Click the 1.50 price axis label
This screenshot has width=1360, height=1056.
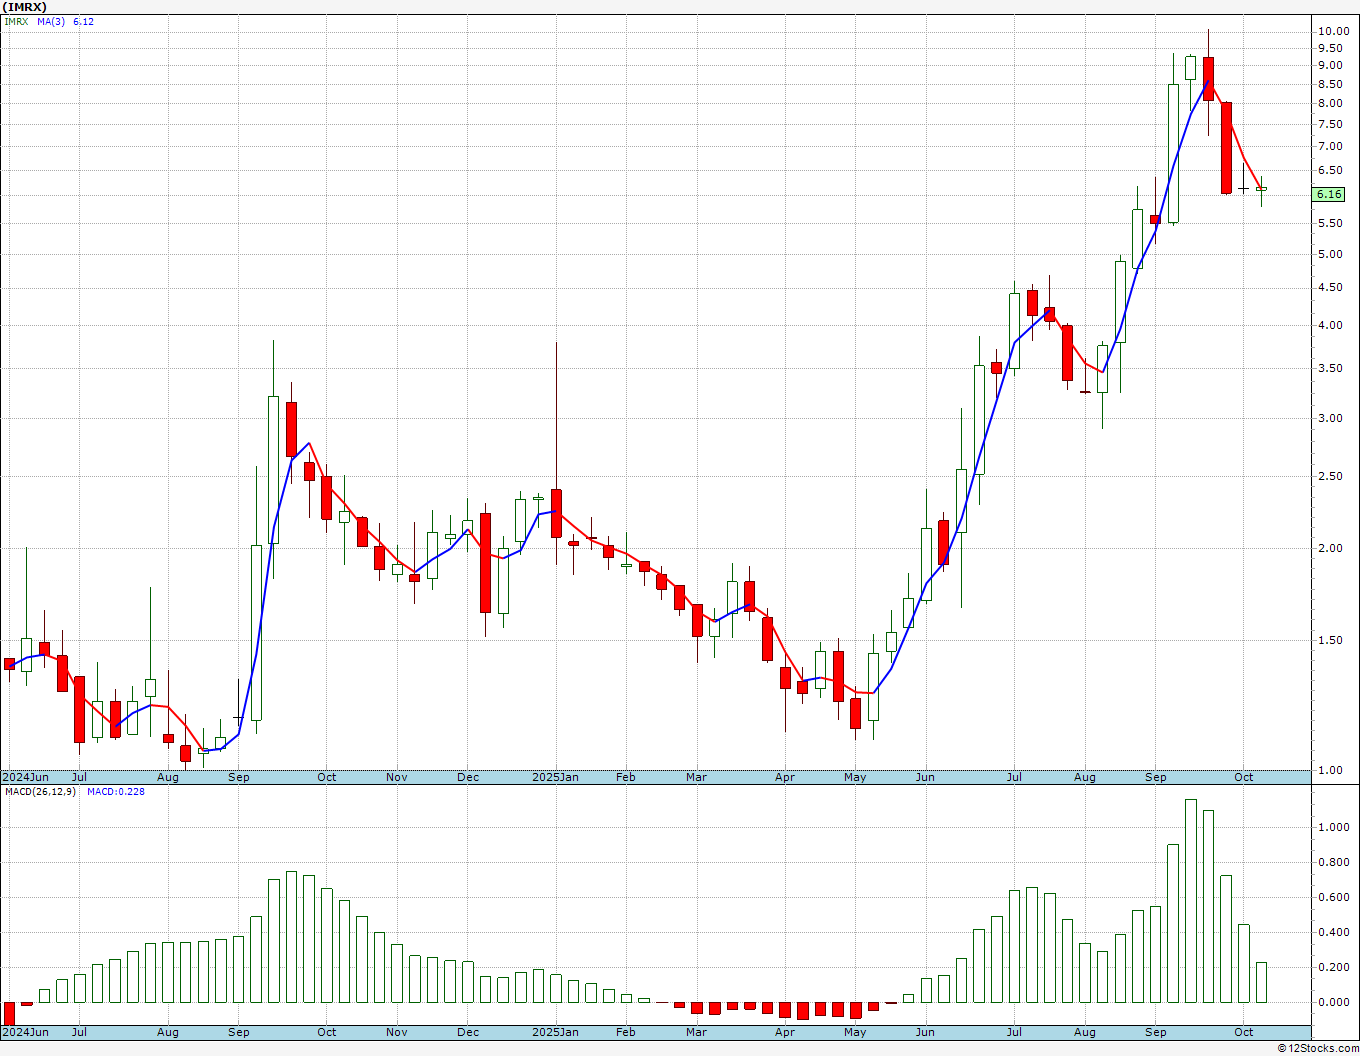pyautogui.click(x=1331, y=640)
